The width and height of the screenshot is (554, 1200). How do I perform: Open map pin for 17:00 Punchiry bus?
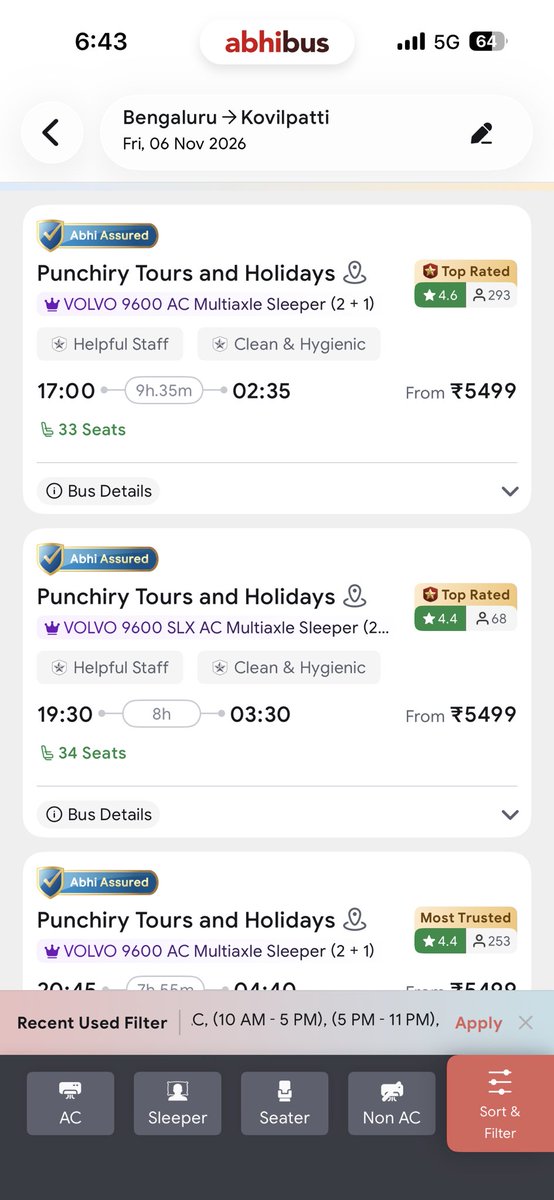[354, 273]
